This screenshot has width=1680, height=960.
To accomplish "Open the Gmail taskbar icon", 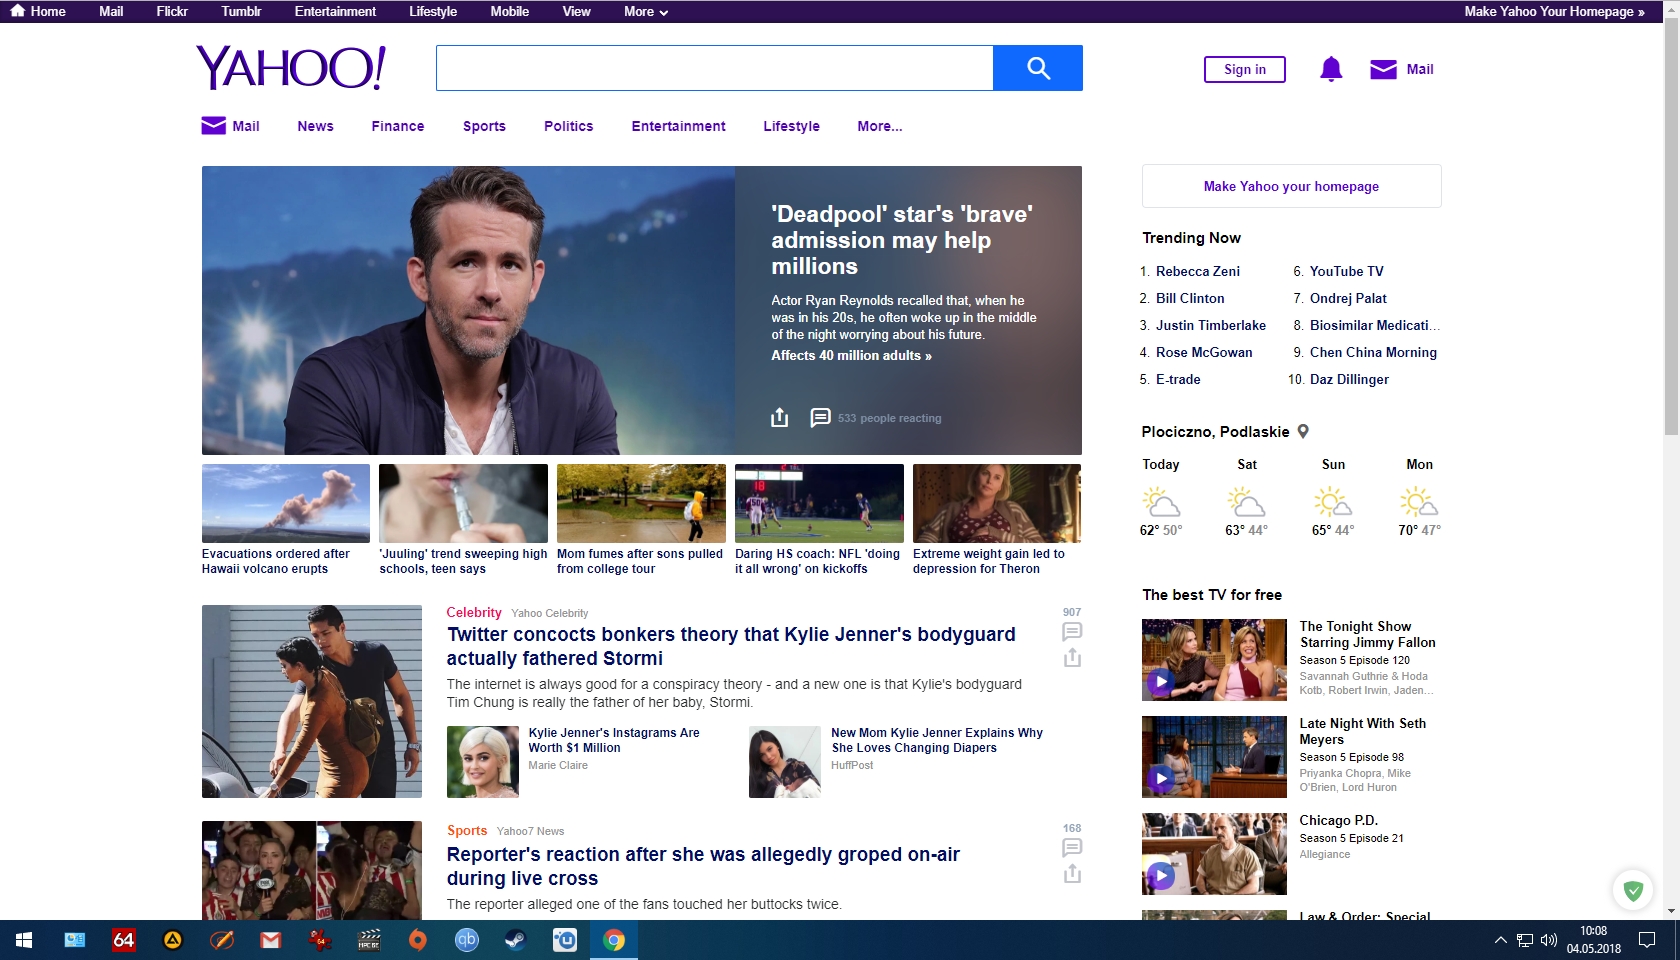I will coord(270,940).
